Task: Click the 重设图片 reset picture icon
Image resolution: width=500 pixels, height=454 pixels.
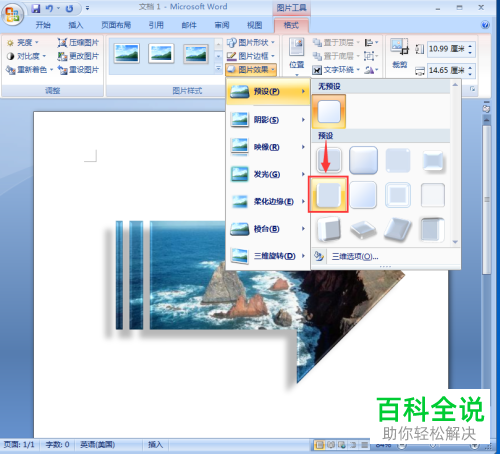Action: 62,70
